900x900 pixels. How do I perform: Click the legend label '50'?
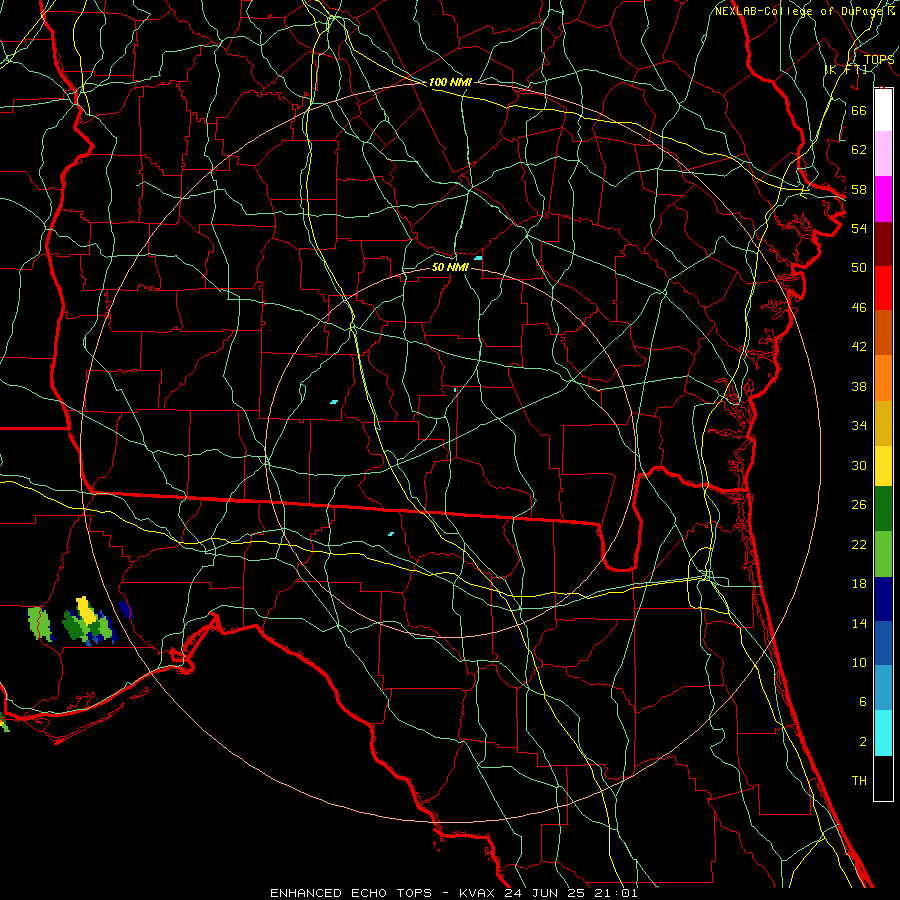click(859, 268)
